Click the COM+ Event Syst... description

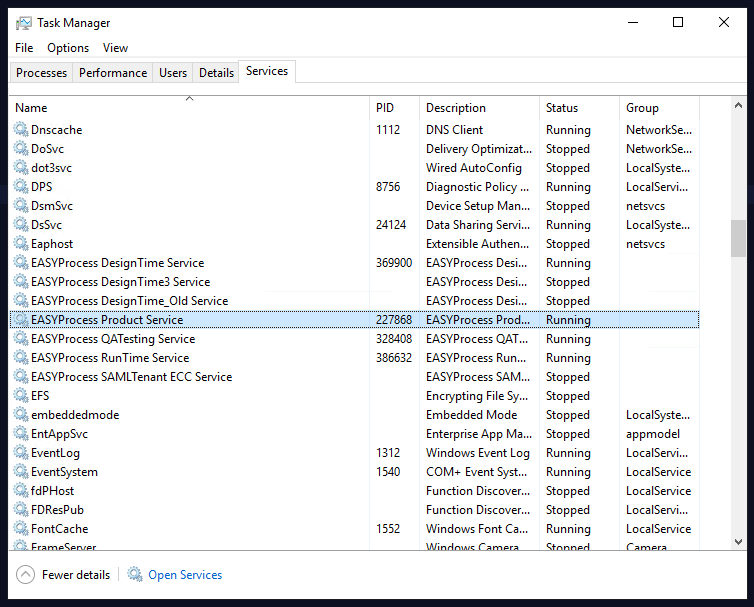[477, 472]
